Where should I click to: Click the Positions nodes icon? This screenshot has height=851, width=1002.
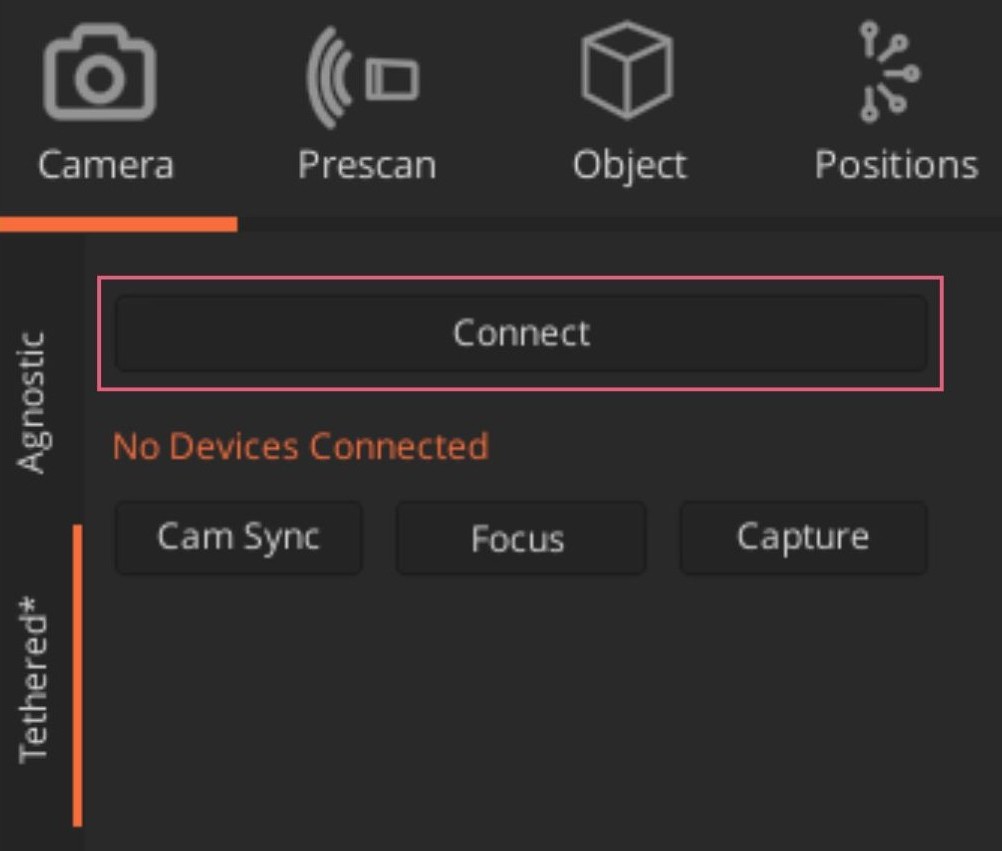tap(890, 72)
